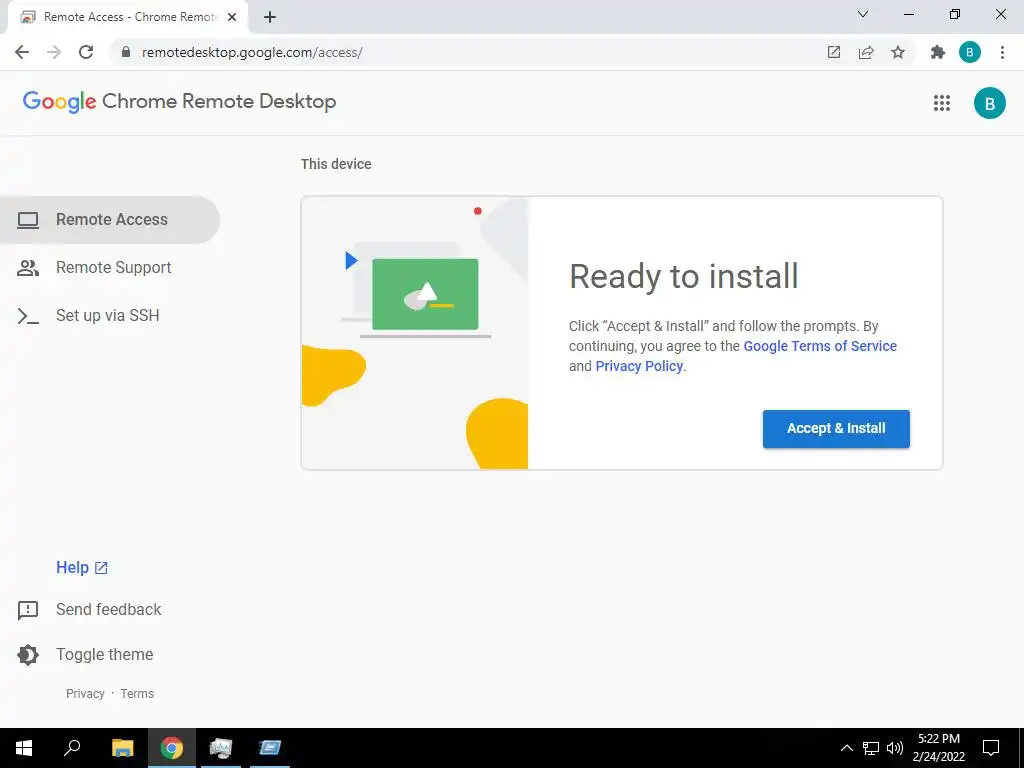This screenshot has height=768, width=1024.
Task: Click the Help external link icon
Action: pyautogui.click(x=101, y=568)
